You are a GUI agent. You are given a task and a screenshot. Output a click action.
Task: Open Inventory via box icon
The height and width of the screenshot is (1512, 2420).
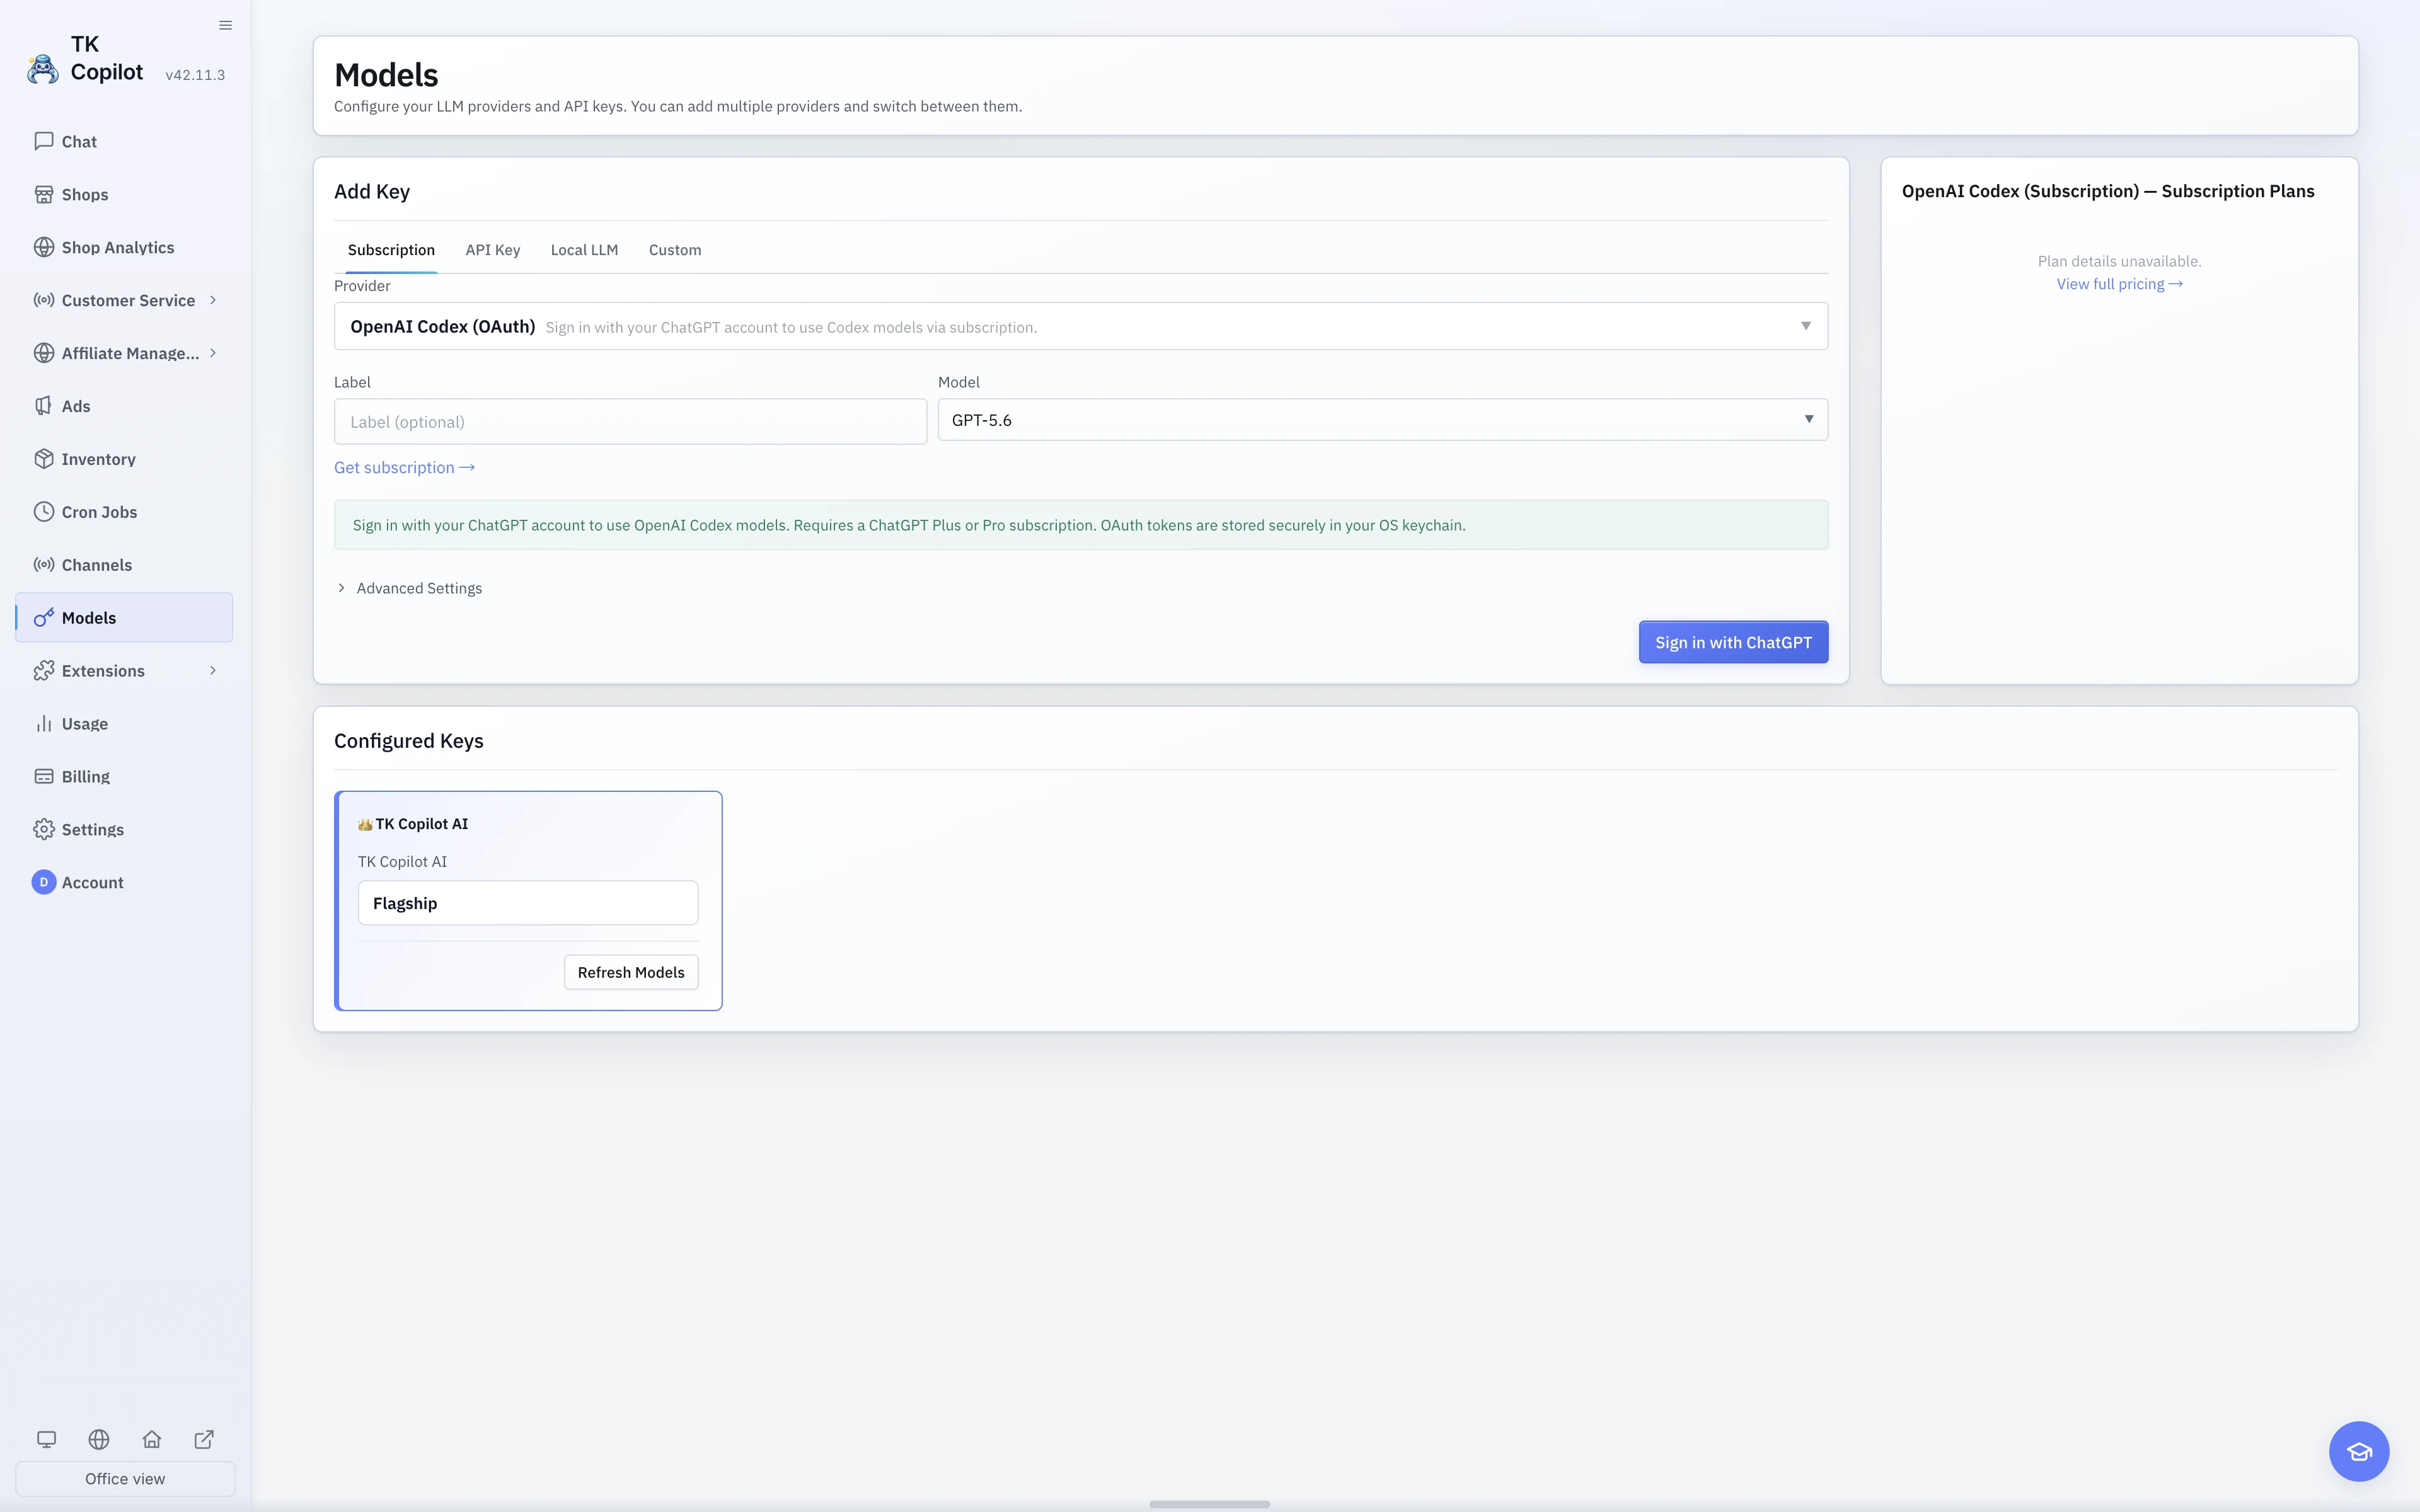click(x=43, y=459)
